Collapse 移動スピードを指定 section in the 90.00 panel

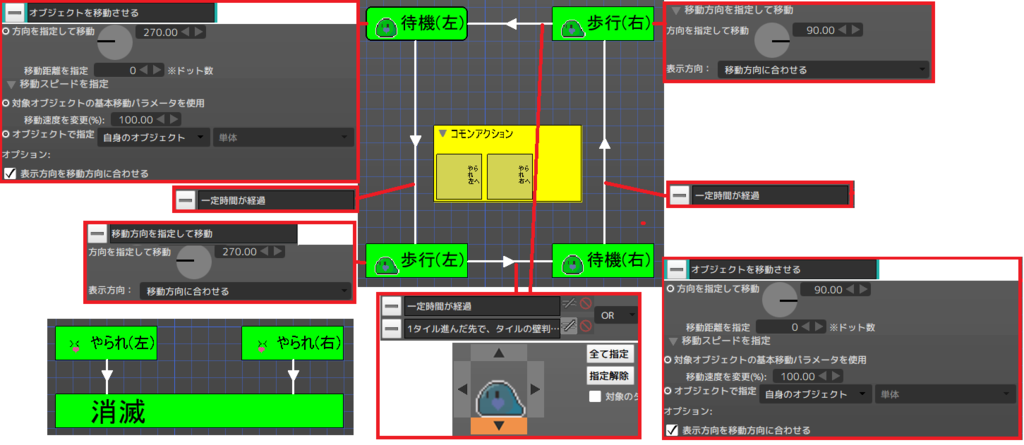[673, 341]
